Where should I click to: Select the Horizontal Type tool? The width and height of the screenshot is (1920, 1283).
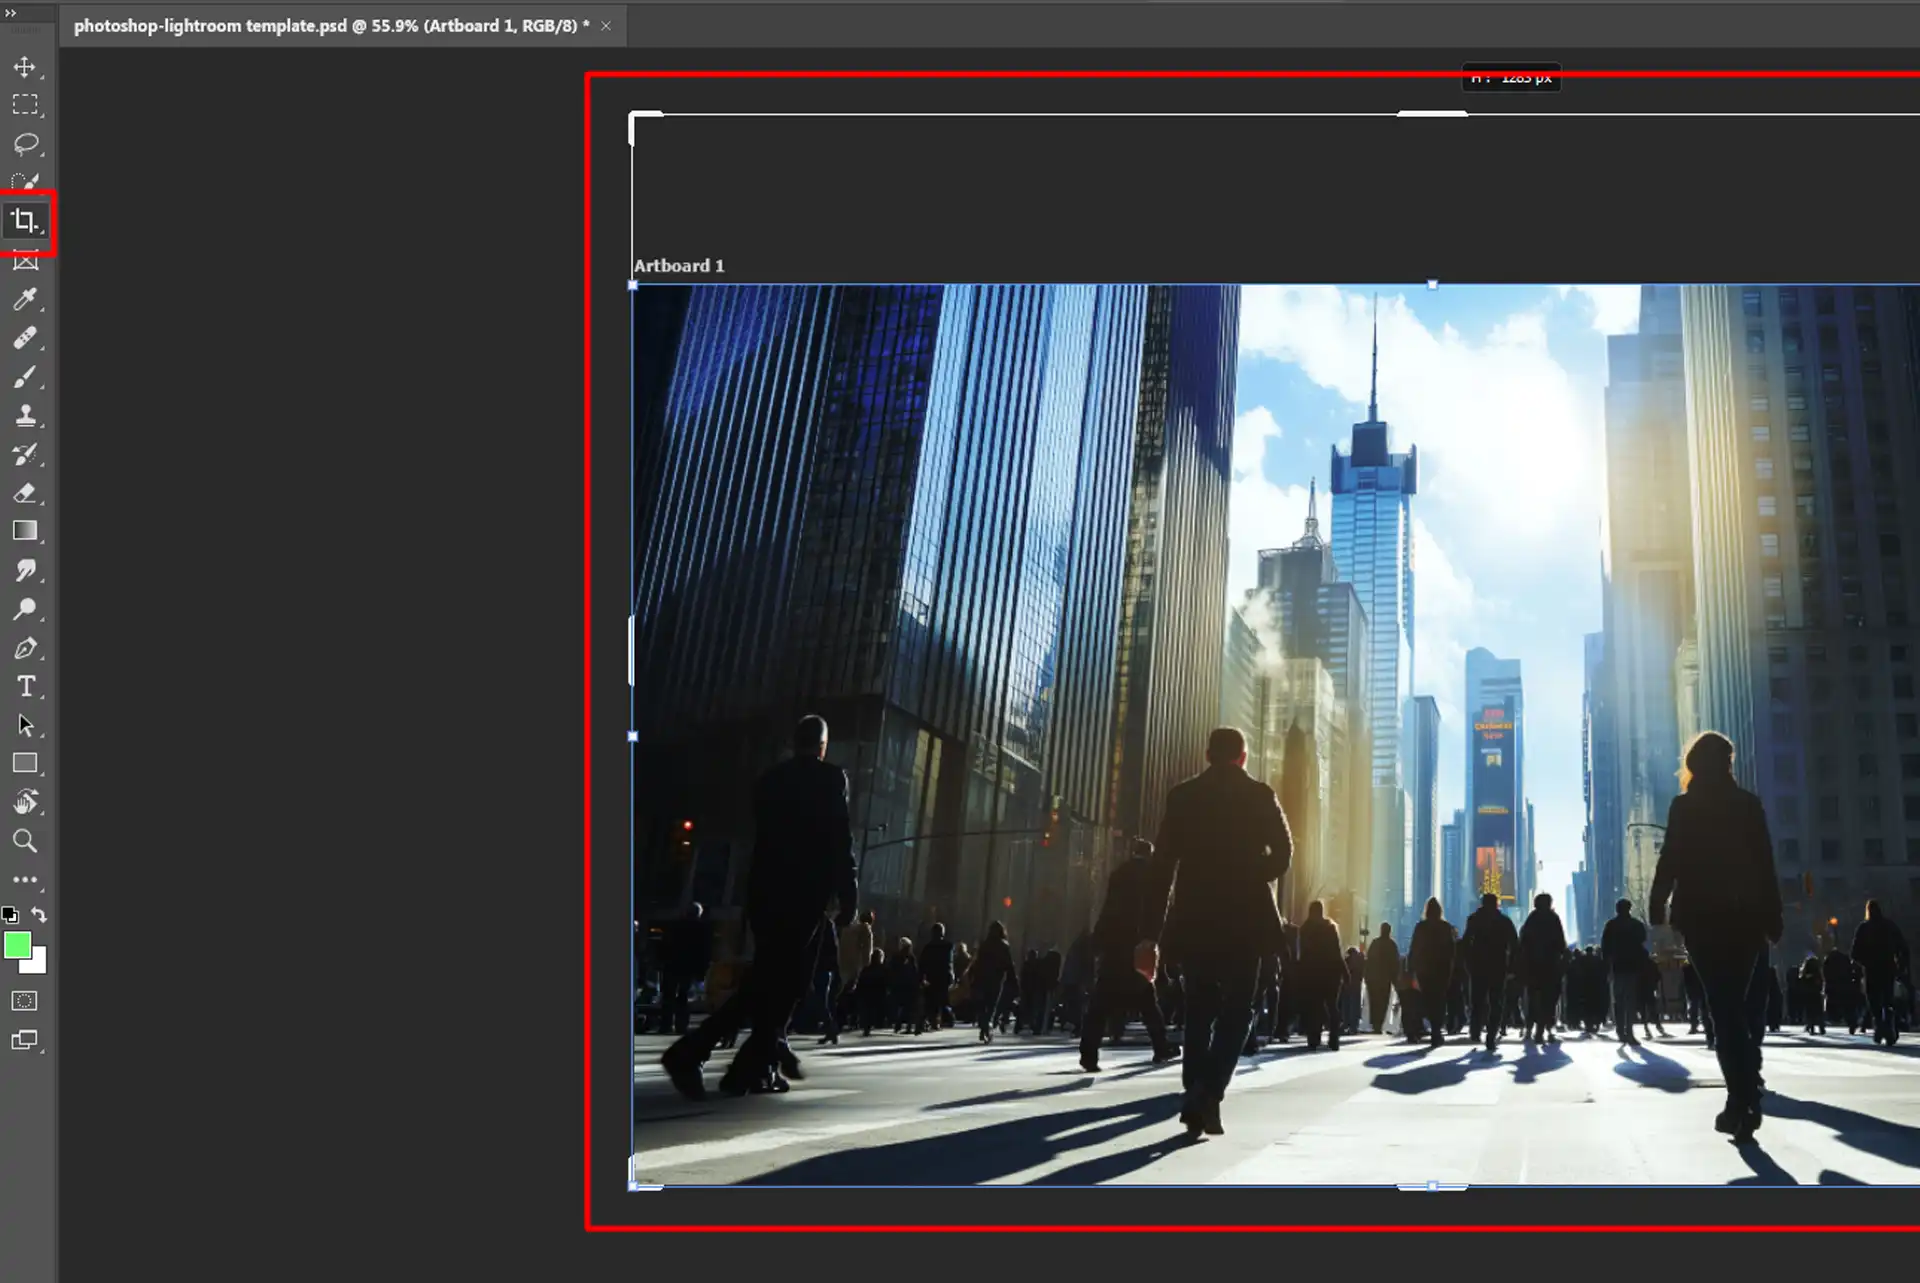pyautogui.click(x=25, y=686)
